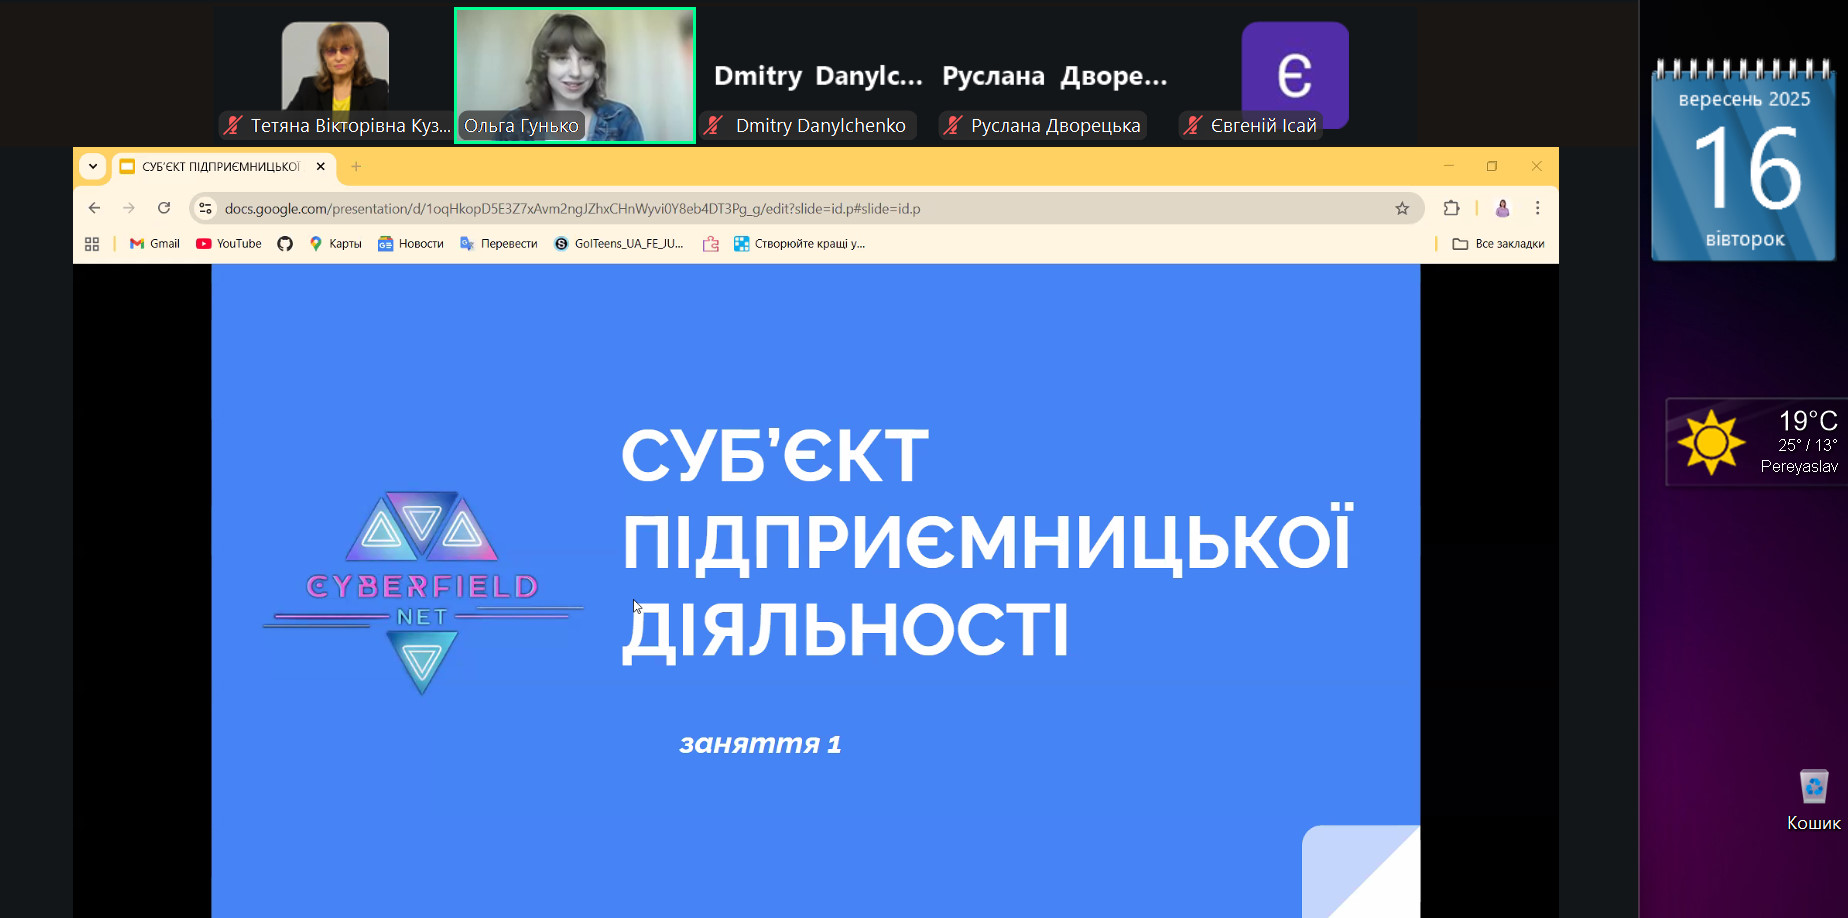Click the Перевести bookmark
The height and width of the screenshot is (918, 1848).
click(x=499, y=244)
